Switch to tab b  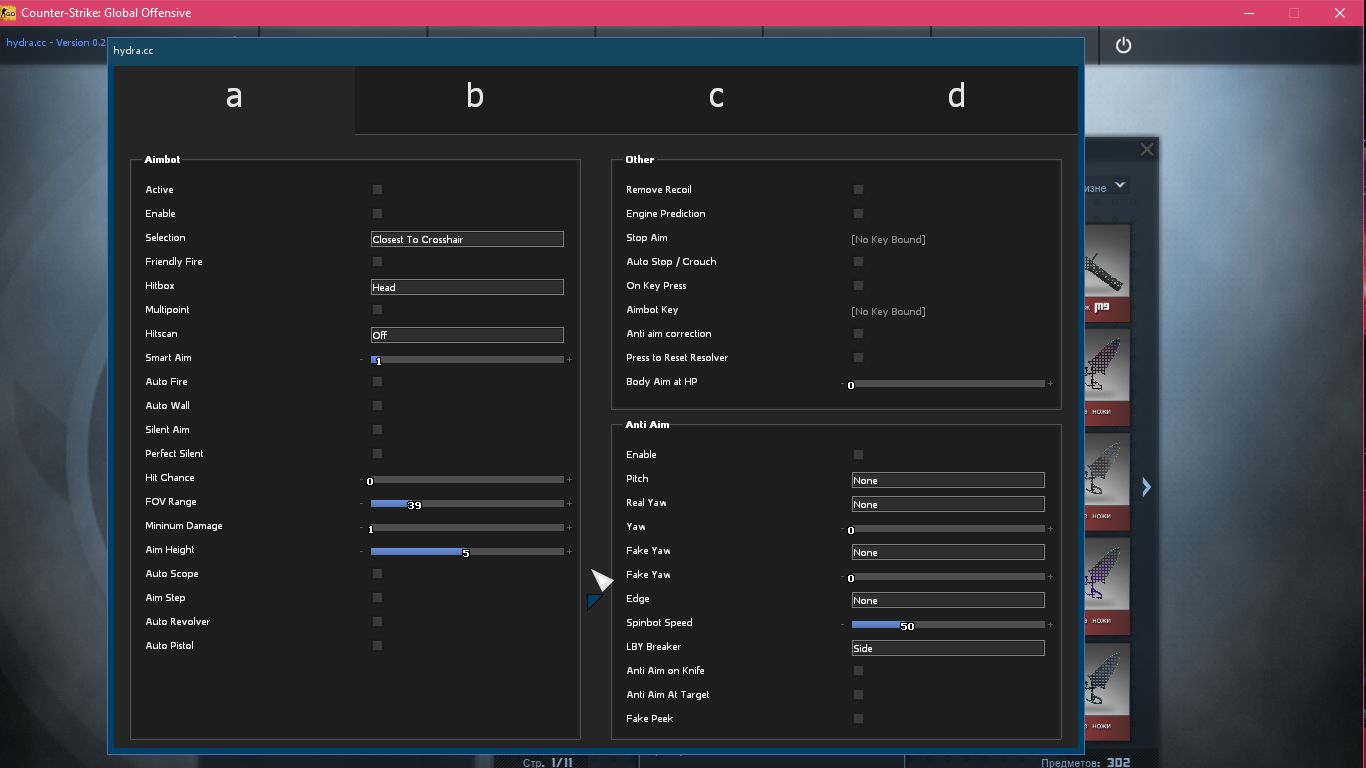point(475,96)
